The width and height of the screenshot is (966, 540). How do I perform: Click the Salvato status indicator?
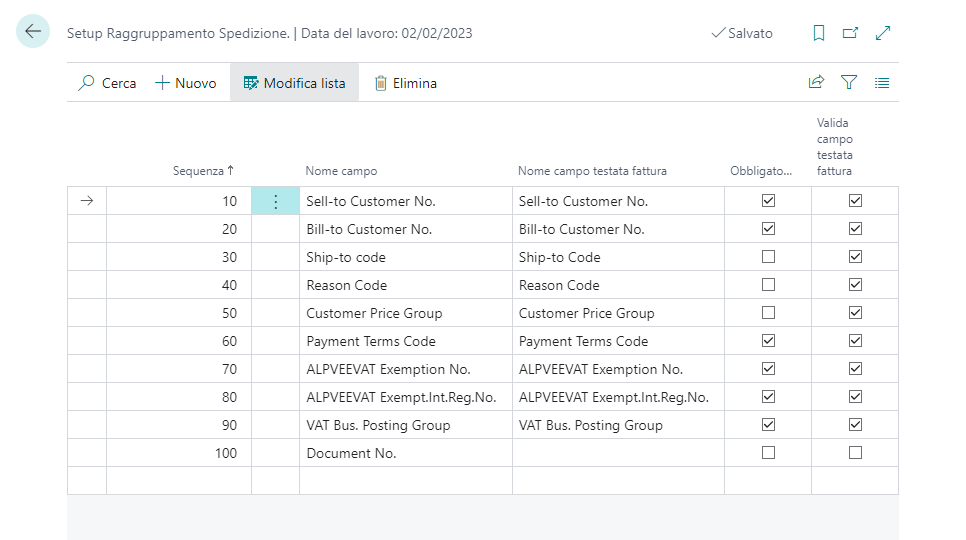tap(741, 33)
